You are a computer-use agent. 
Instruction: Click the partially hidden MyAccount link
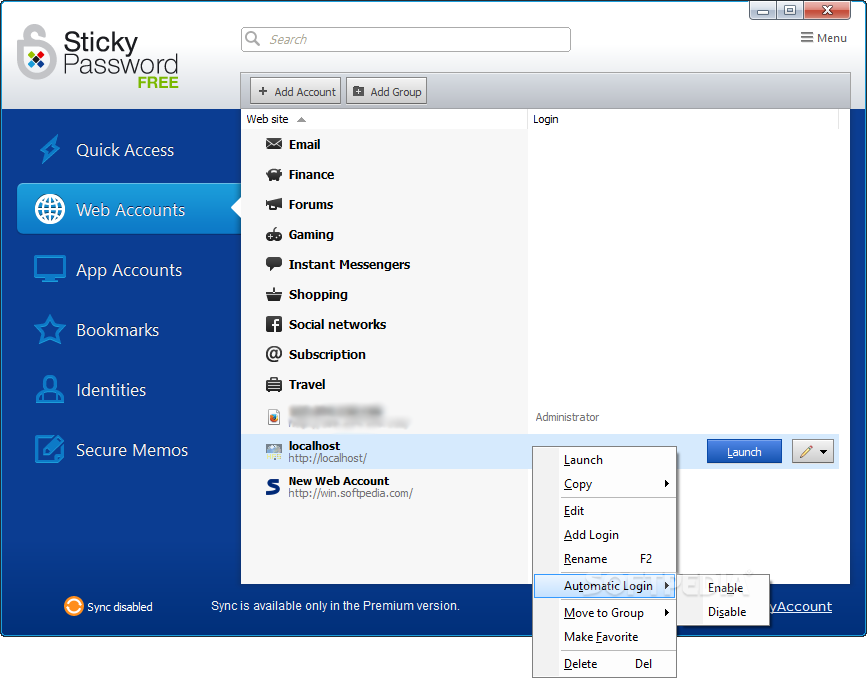pyautogui.click(x=801, y=606)
